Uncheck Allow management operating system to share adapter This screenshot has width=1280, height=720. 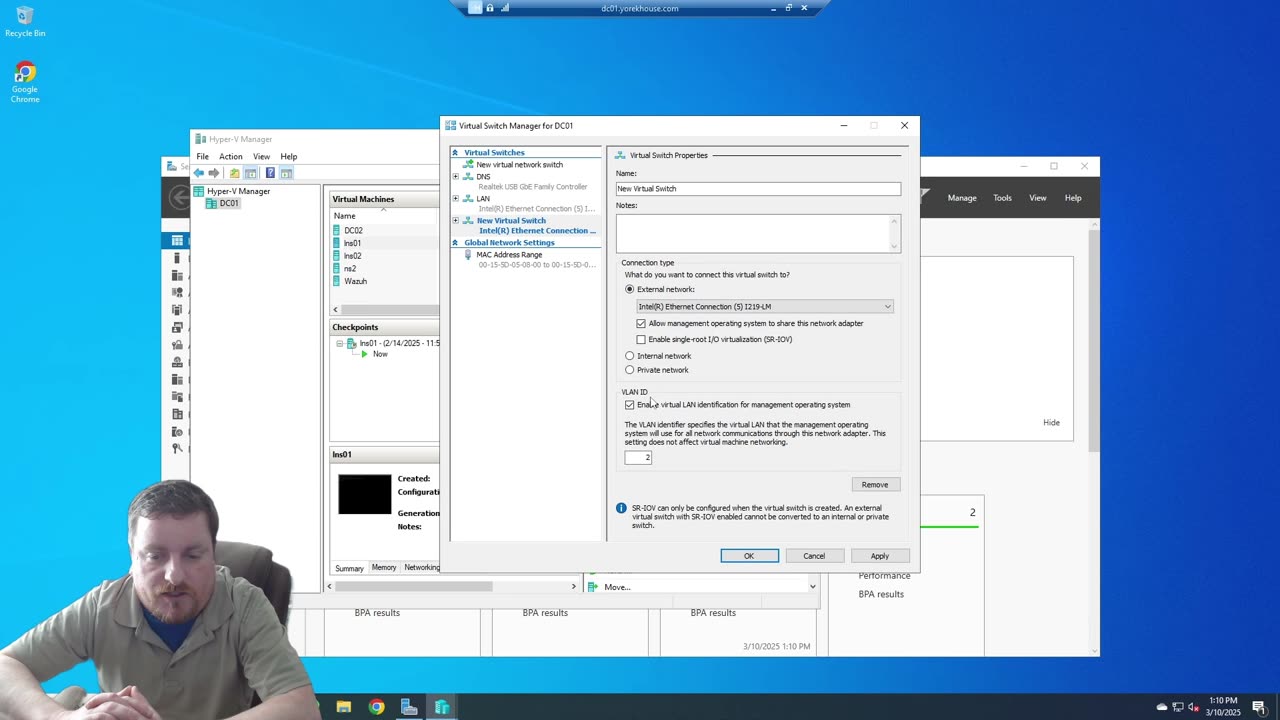point(641,323)
